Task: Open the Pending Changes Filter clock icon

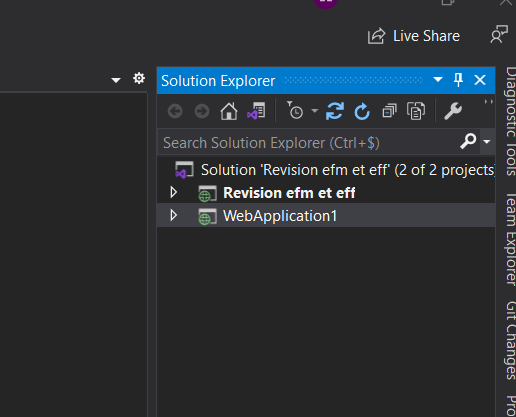Action: [295, 110]
